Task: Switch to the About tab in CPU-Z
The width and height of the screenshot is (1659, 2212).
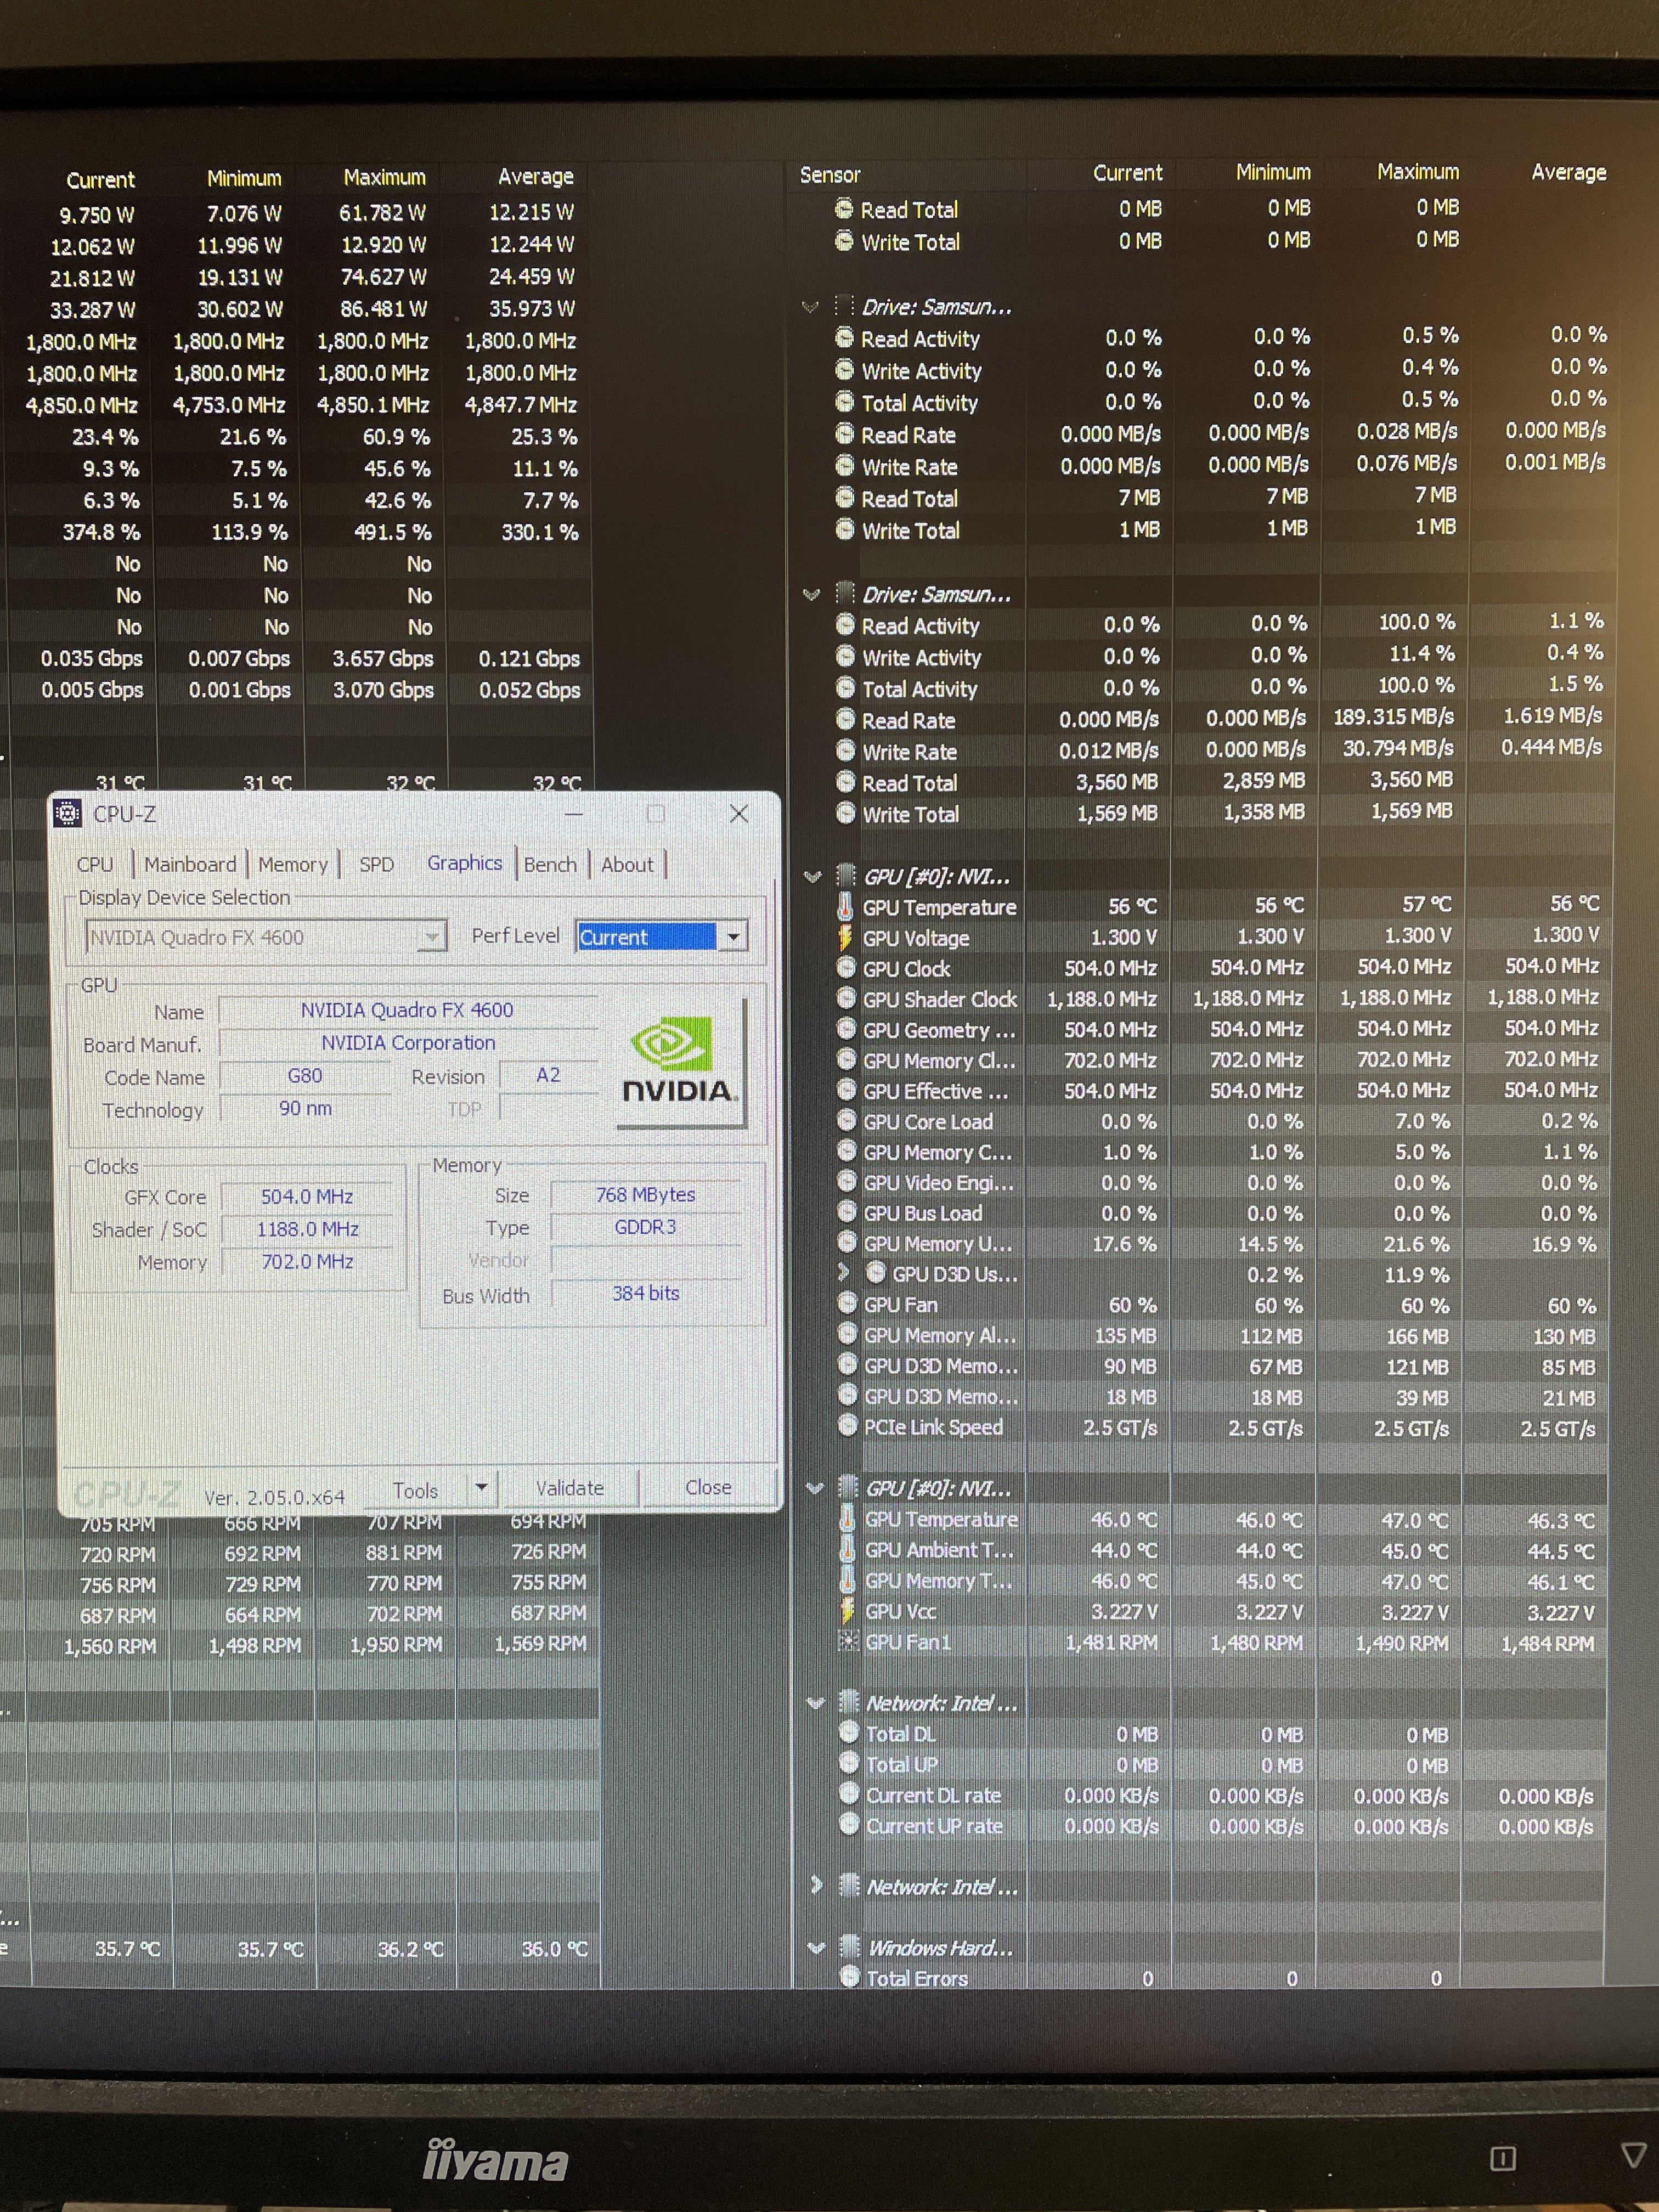Action: point(627,864)
